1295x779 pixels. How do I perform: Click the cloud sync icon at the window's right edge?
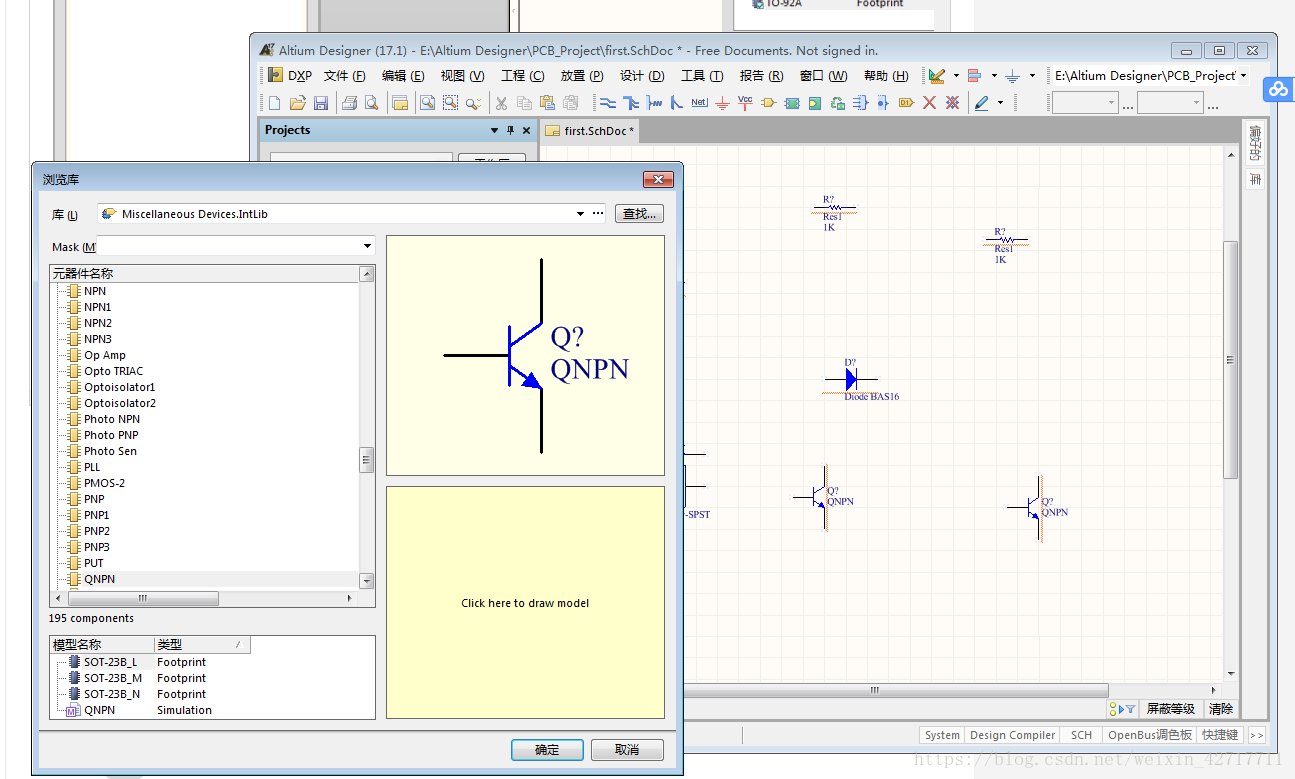[x=1278, y=89]
